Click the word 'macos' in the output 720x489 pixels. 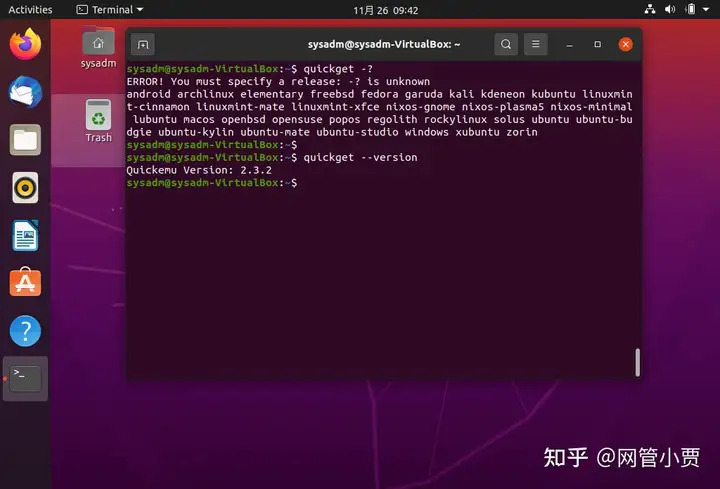tap(199, 119)
